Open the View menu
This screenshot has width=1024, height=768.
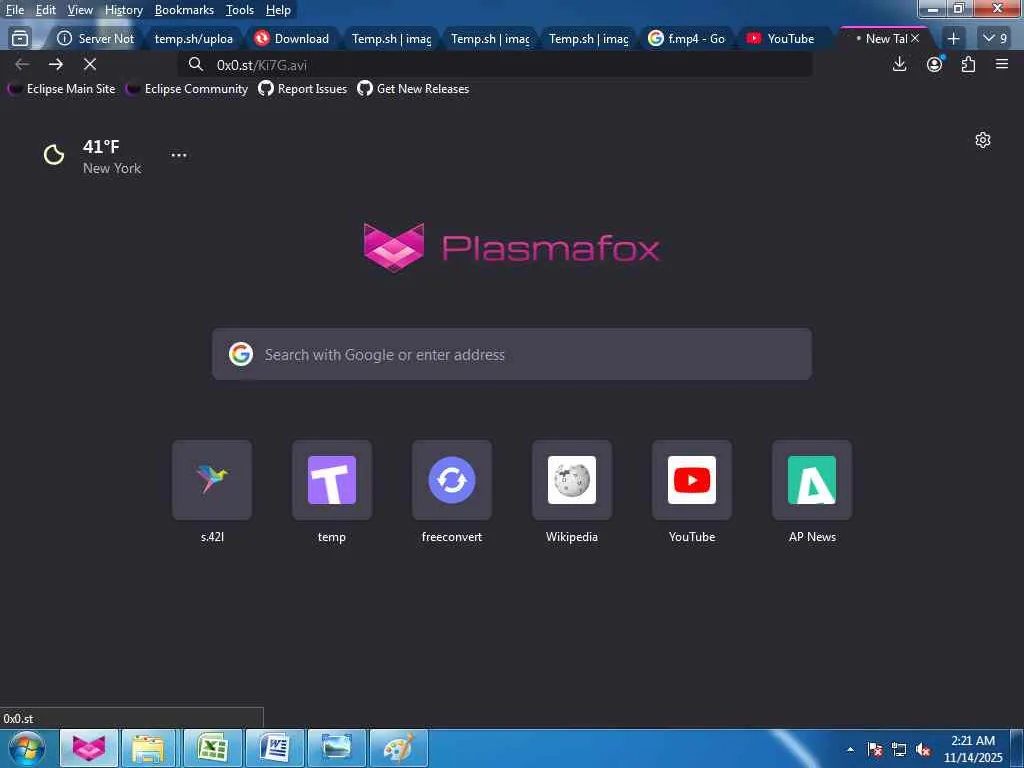80,10
